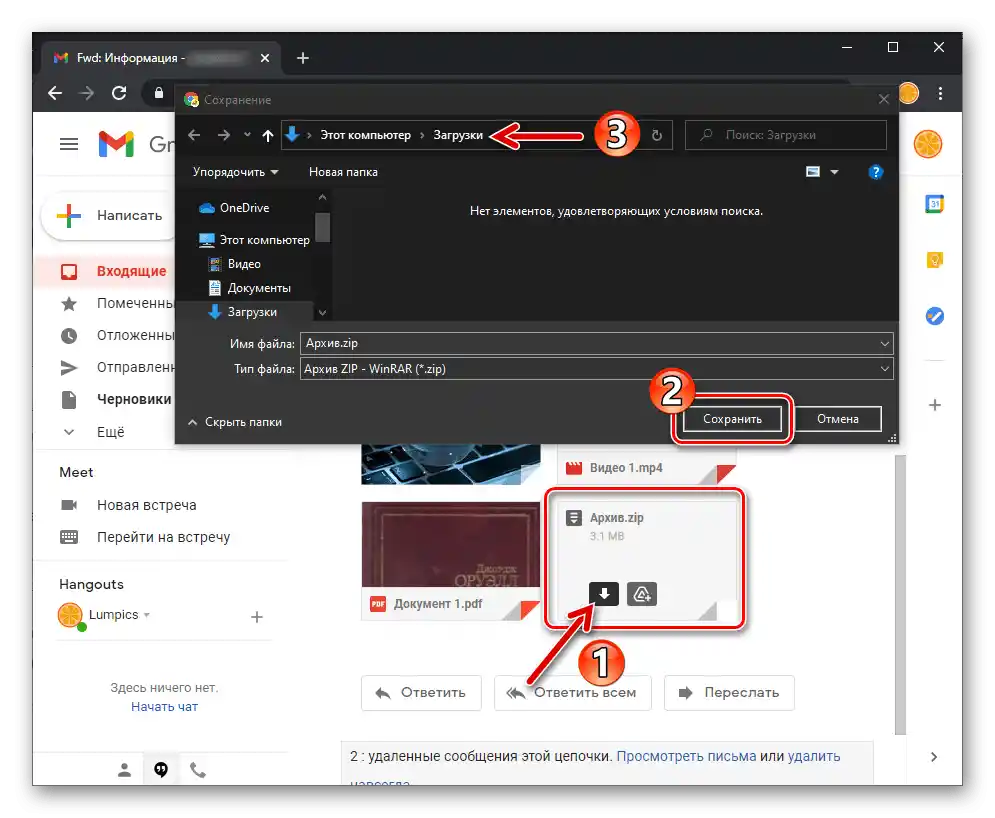Click the Сохранить button
This screenshot has height=818, width=995.
732,419
